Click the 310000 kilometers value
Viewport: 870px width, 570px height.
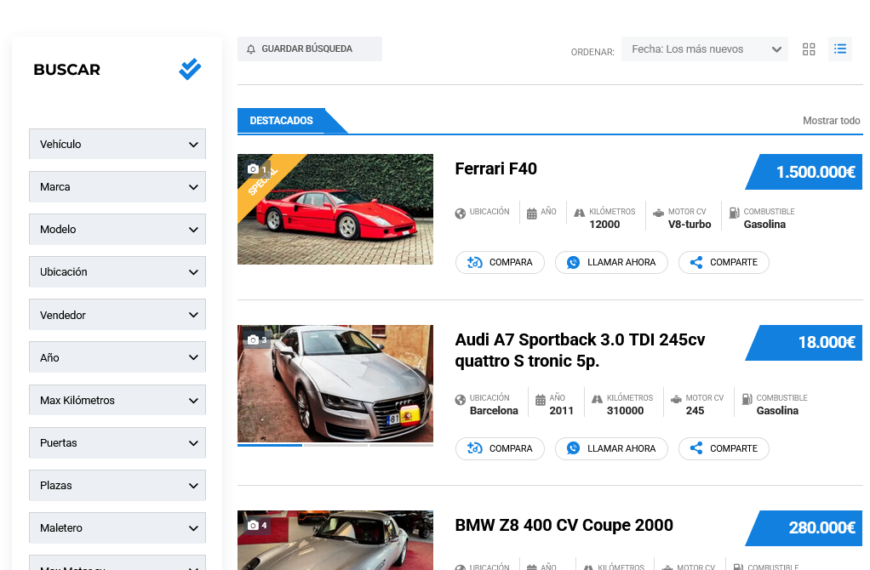click(x=625, y=411)
